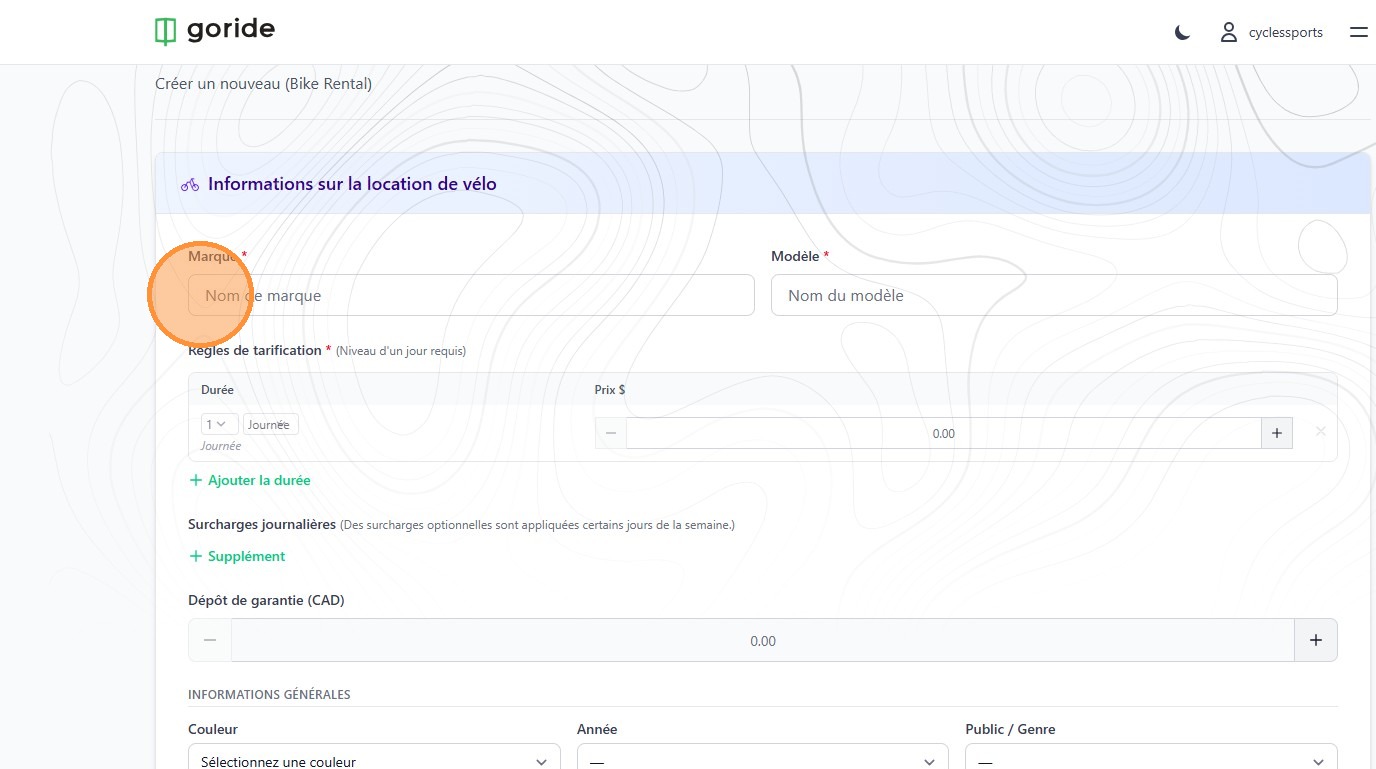
Task: Open the duration number dropdown
Action: click(x=219, y=425)
